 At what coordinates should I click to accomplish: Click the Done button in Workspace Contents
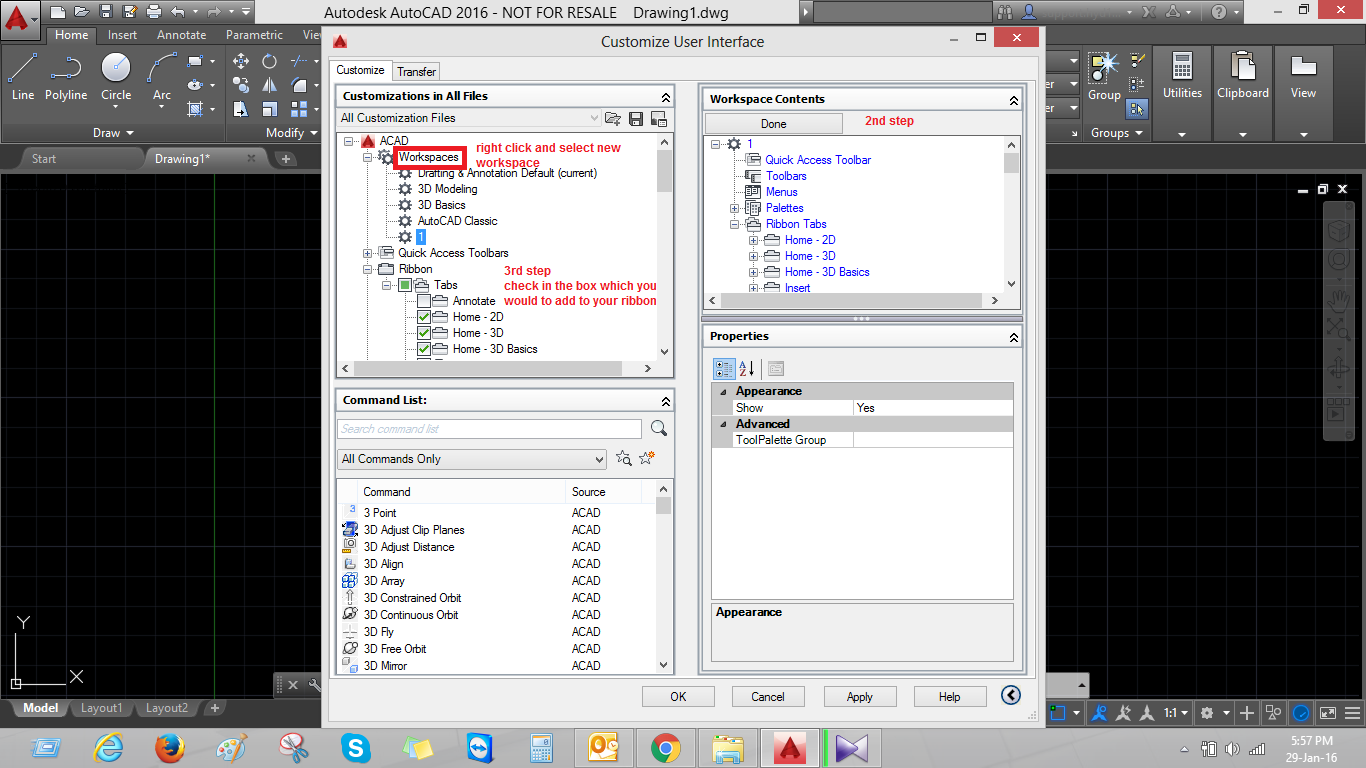pyautogui.click(x=774, y=124)
